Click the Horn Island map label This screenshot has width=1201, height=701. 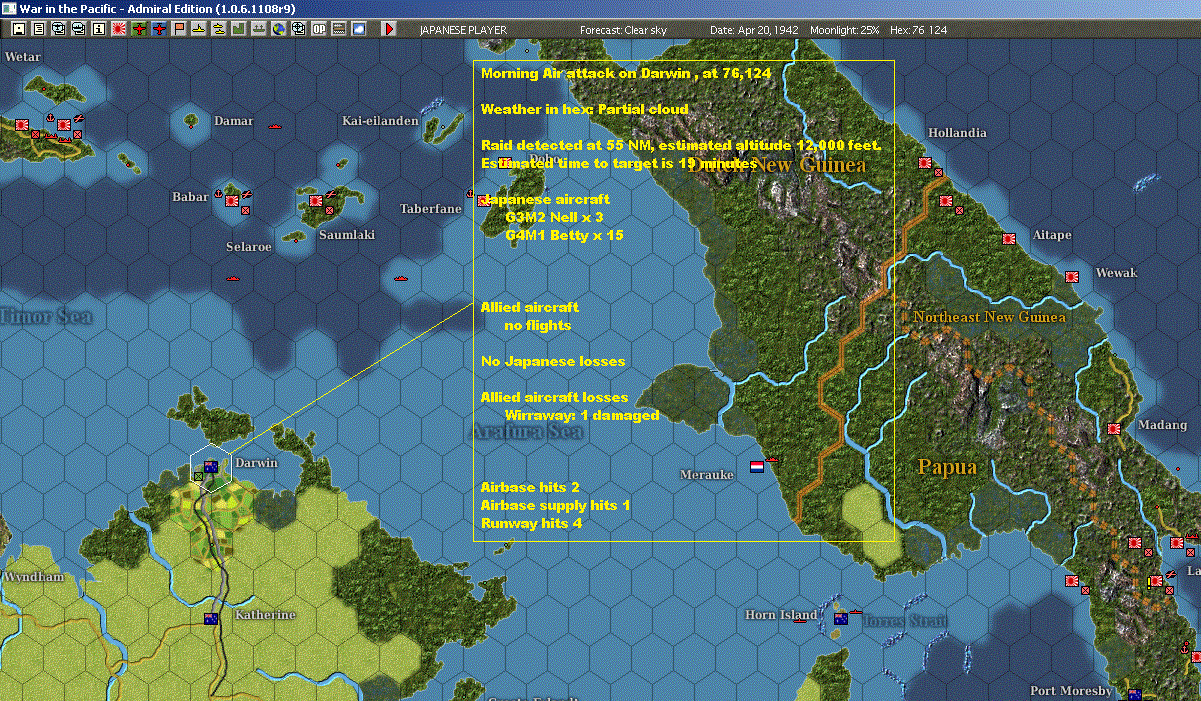tap(781, 615)
